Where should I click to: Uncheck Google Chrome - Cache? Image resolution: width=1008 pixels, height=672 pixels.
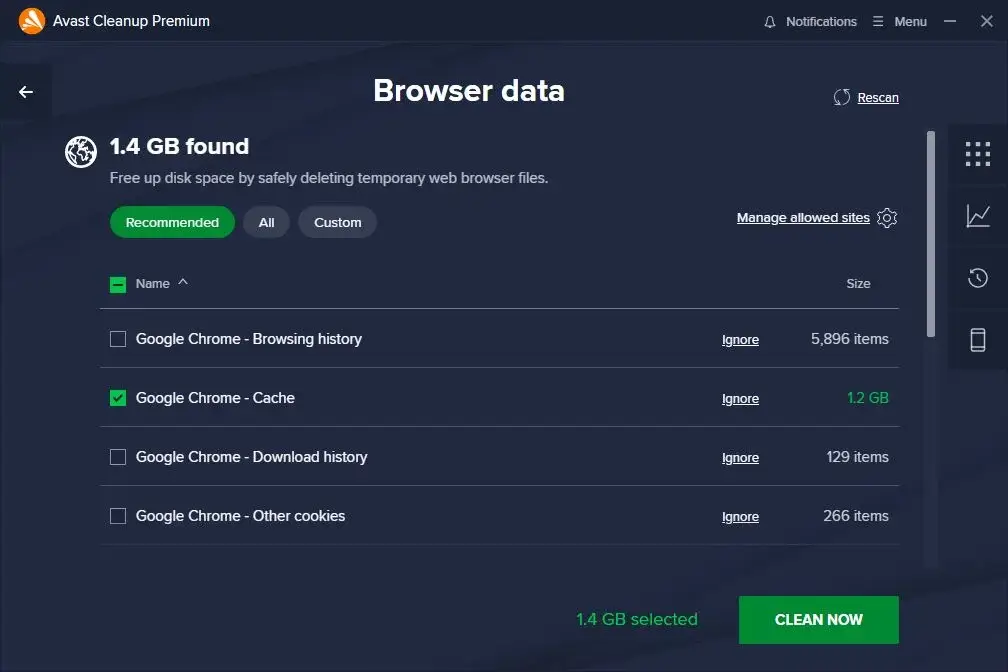pos(117,397)
